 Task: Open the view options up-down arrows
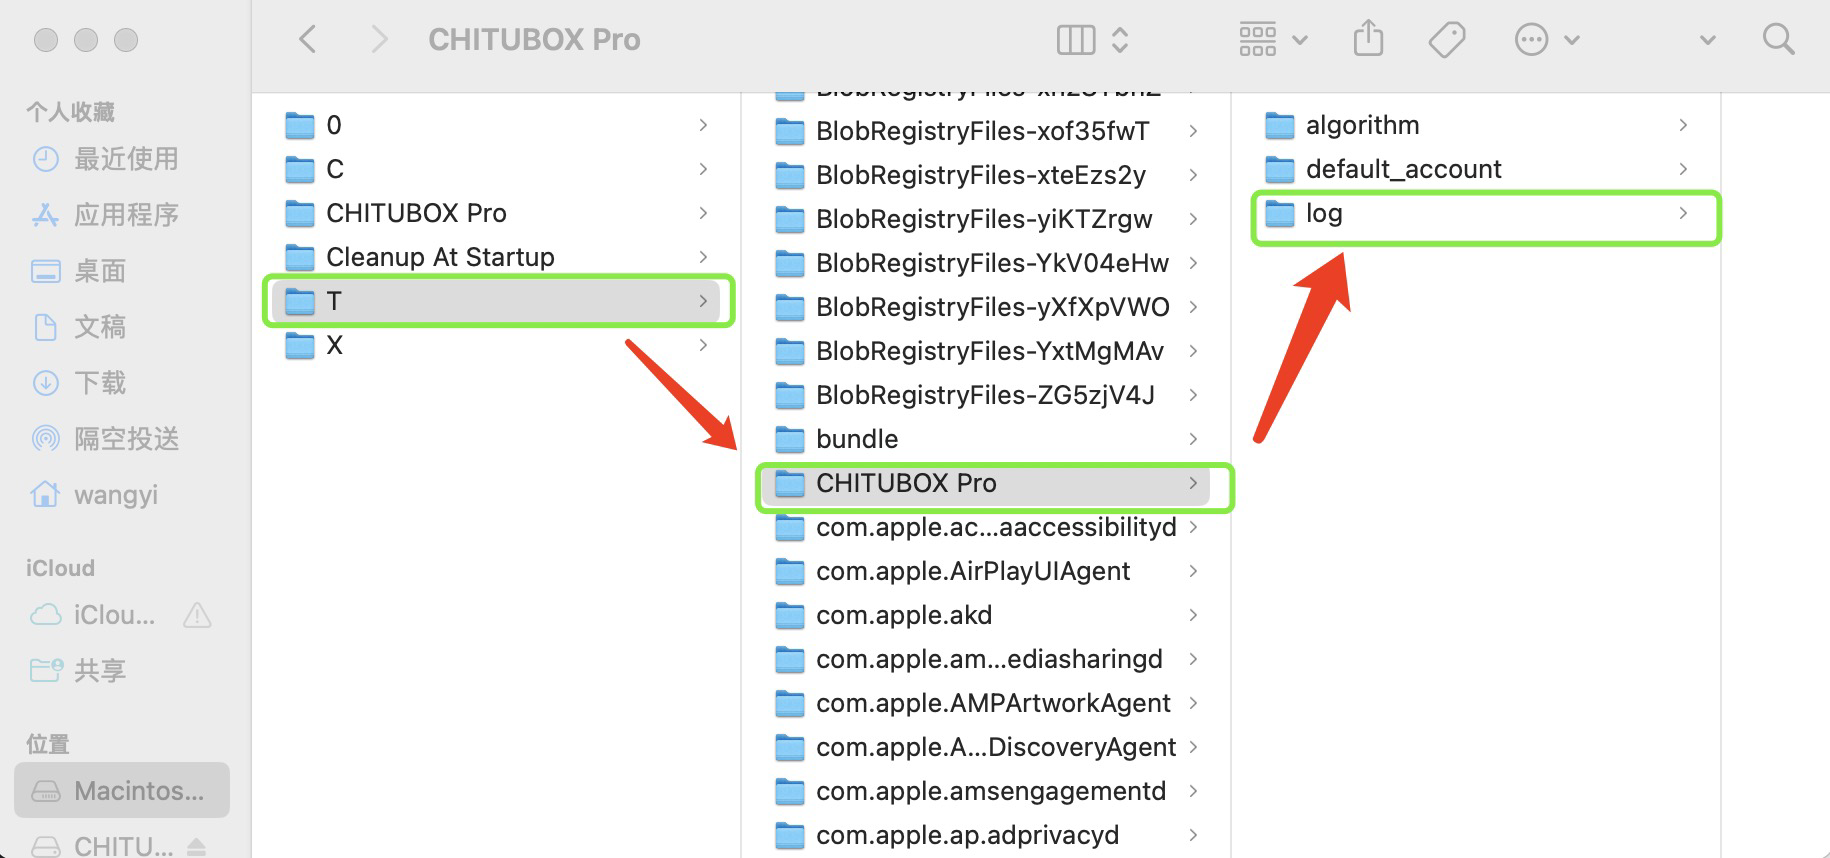[1120, 40]
